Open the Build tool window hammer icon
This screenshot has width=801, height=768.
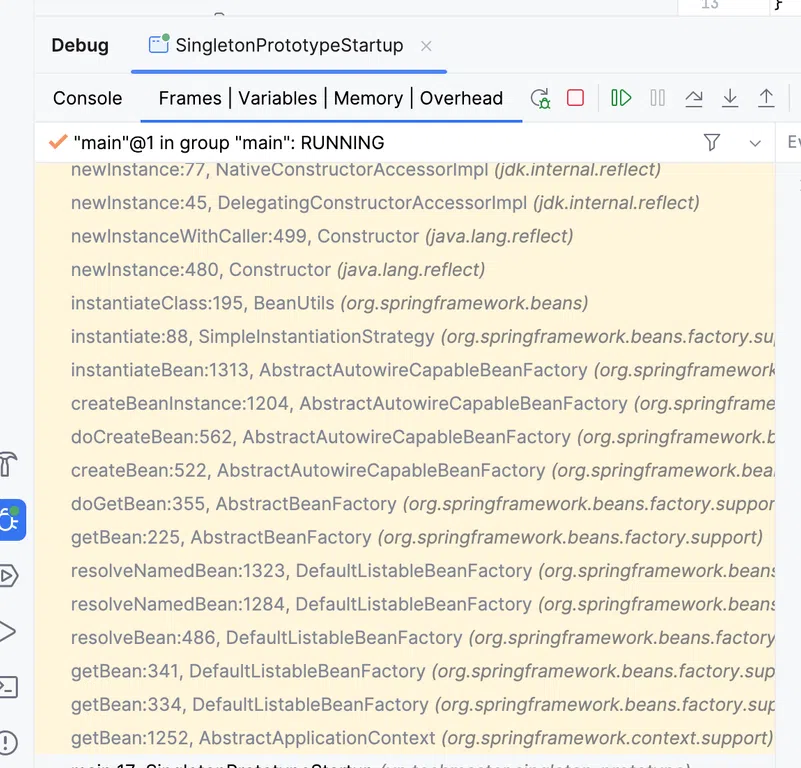coord(9,464)
